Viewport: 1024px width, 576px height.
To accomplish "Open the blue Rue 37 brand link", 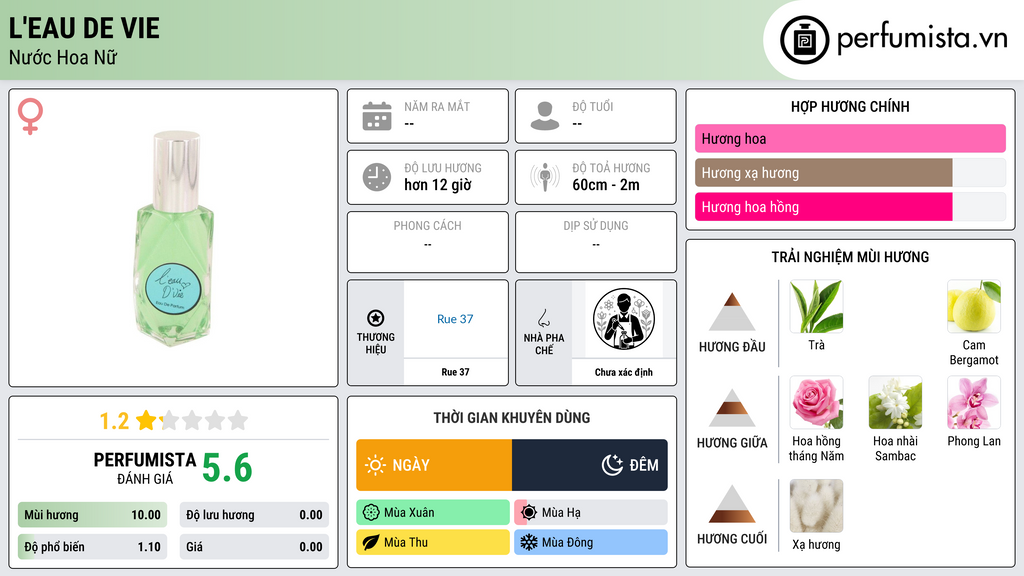I will pos(455,319).
